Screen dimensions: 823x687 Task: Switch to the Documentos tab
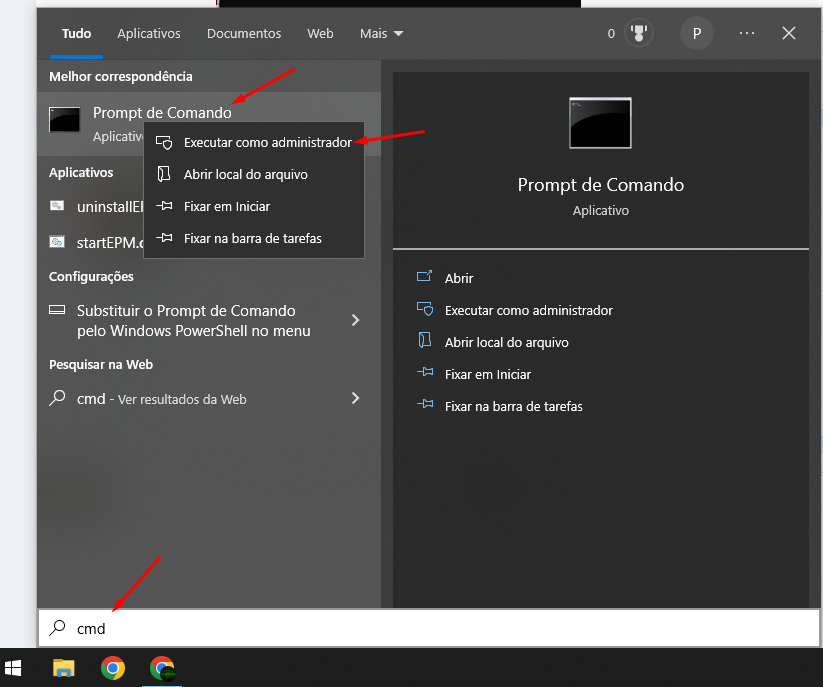pyautogui.click(x=244, y=33)
